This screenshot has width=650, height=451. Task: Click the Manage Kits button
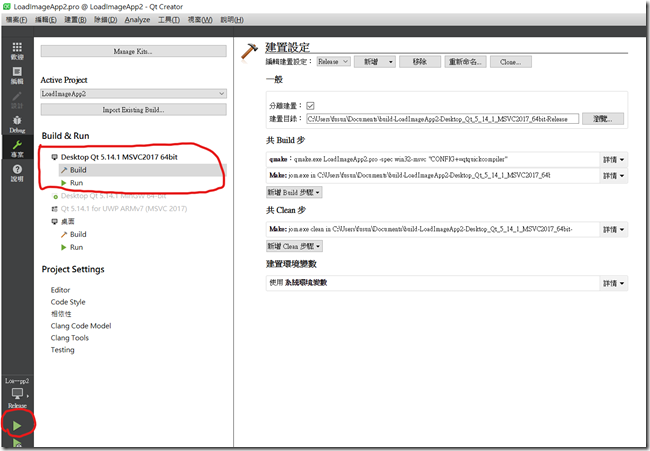133,51
